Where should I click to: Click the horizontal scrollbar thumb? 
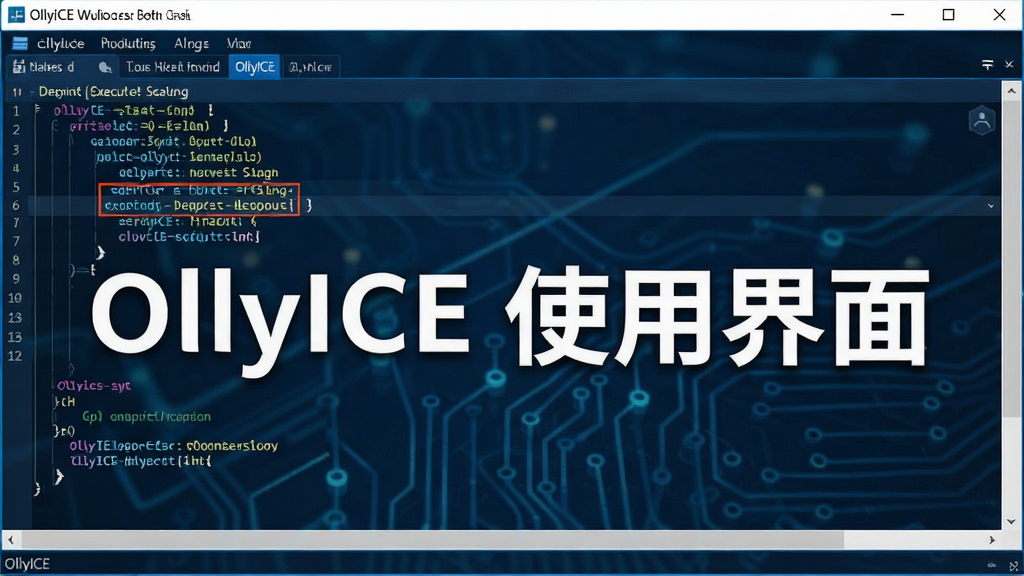(433, 540)
